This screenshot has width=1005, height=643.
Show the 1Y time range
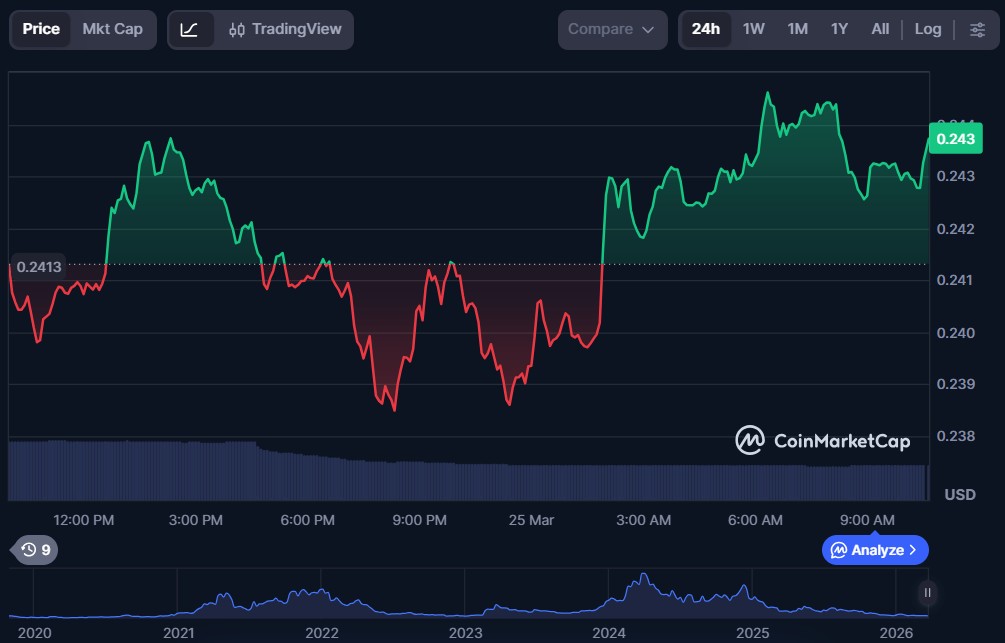(x=839, y=30)
